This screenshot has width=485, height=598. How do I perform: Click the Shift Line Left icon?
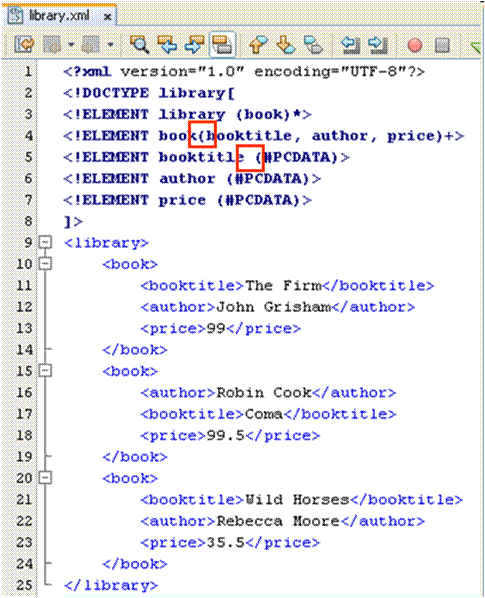(x=350, y=45)
